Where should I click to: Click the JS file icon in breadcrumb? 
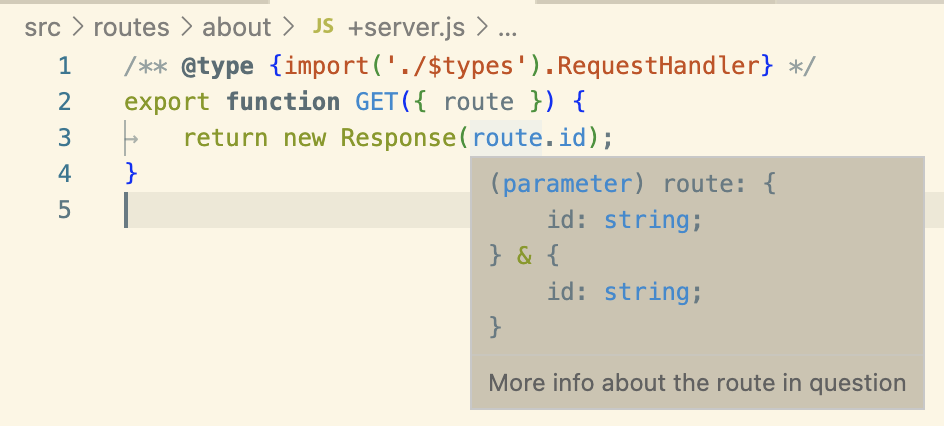[323, 26]
